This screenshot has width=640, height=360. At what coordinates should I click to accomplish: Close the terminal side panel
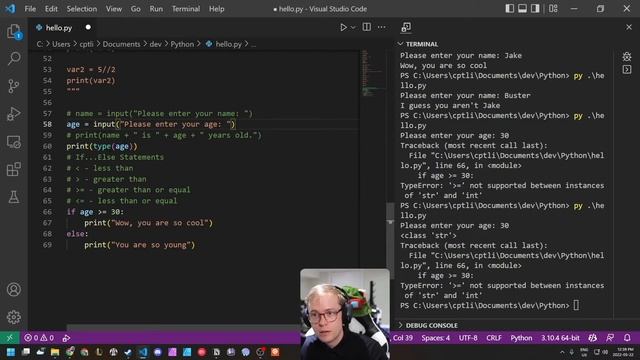629,27
